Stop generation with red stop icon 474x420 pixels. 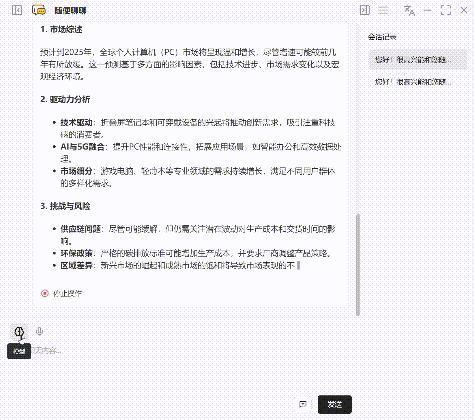pyautogui.click(x=45, y=293)
